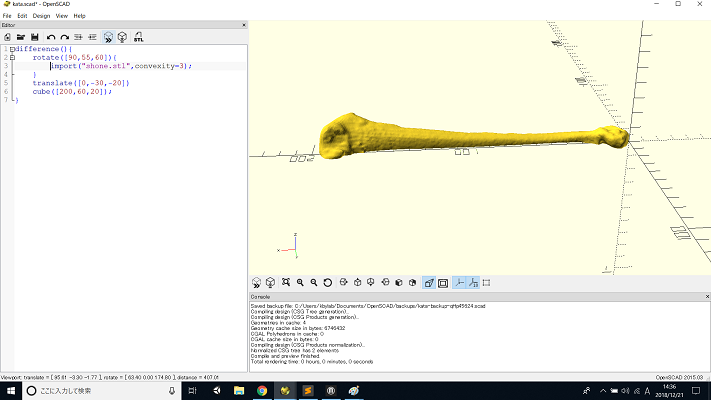Click the Preview icon in editor toolbar
The height and width of the screenshot is (400, 711).
(x=108, y=37)
